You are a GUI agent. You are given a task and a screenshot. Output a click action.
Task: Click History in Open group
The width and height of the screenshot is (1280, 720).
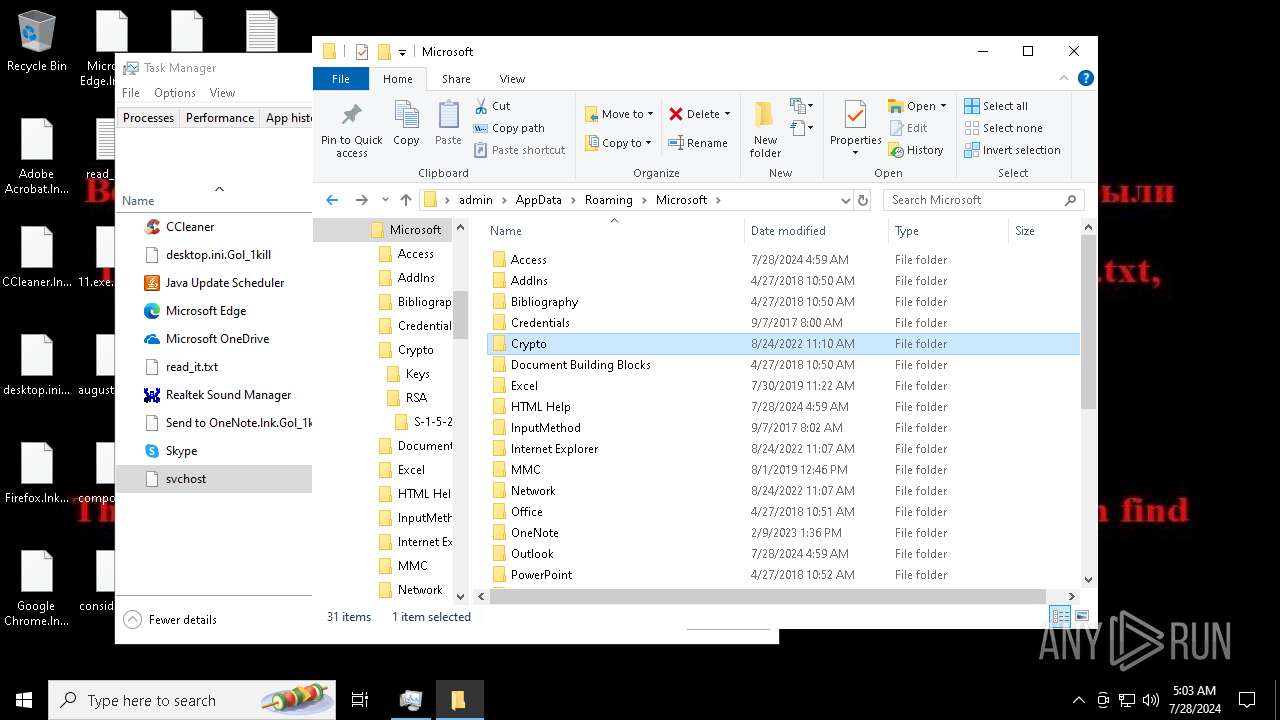pyautogui.click(x=915, y=150)
